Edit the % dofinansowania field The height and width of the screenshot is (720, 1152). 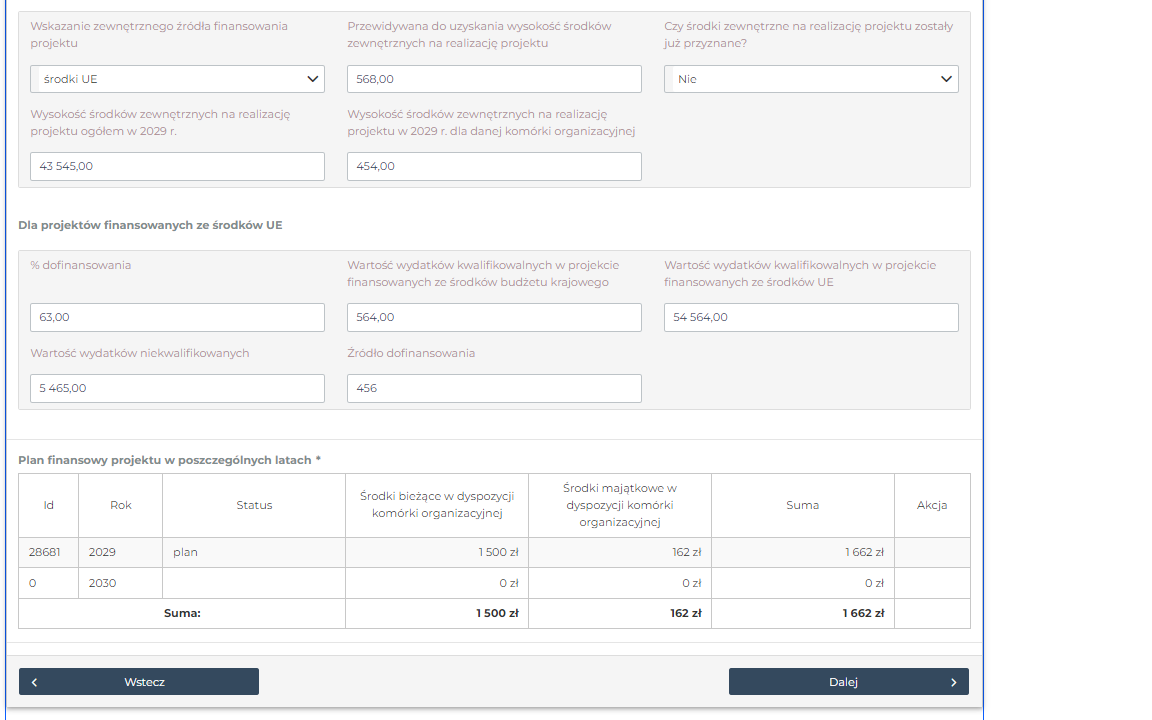pos(177,317)
